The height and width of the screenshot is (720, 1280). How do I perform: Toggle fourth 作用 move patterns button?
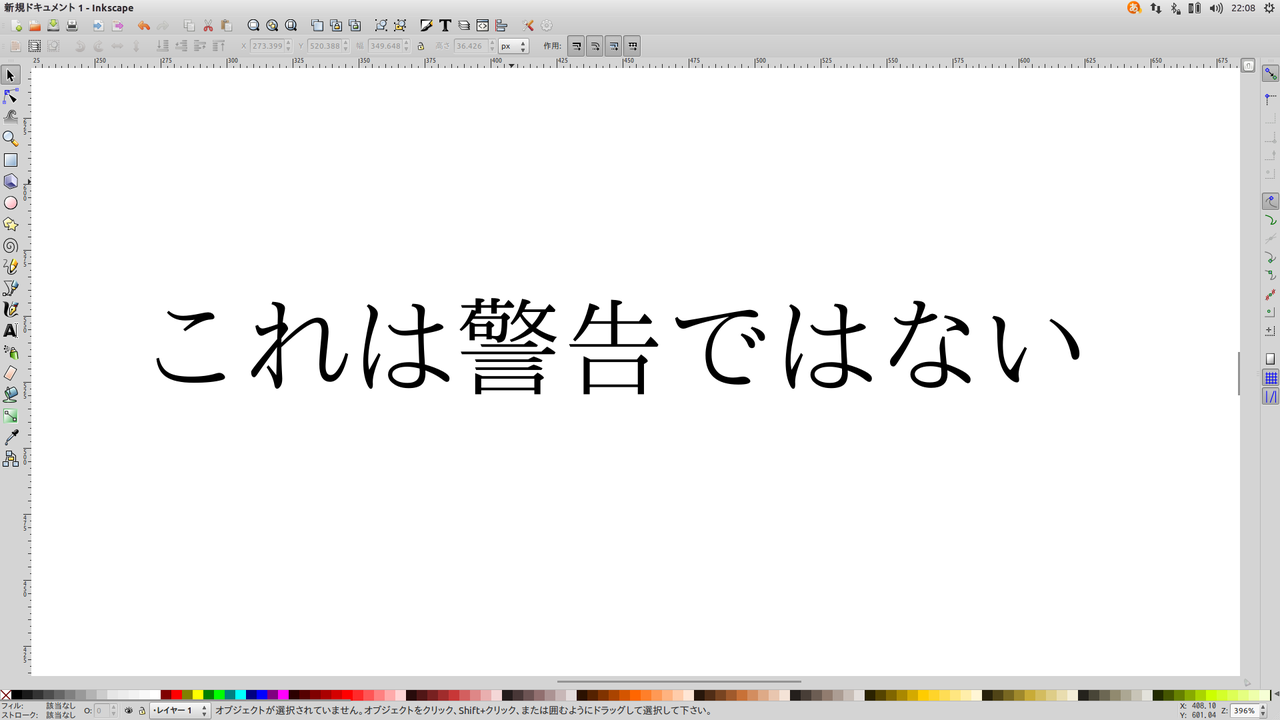click(631, 46)
